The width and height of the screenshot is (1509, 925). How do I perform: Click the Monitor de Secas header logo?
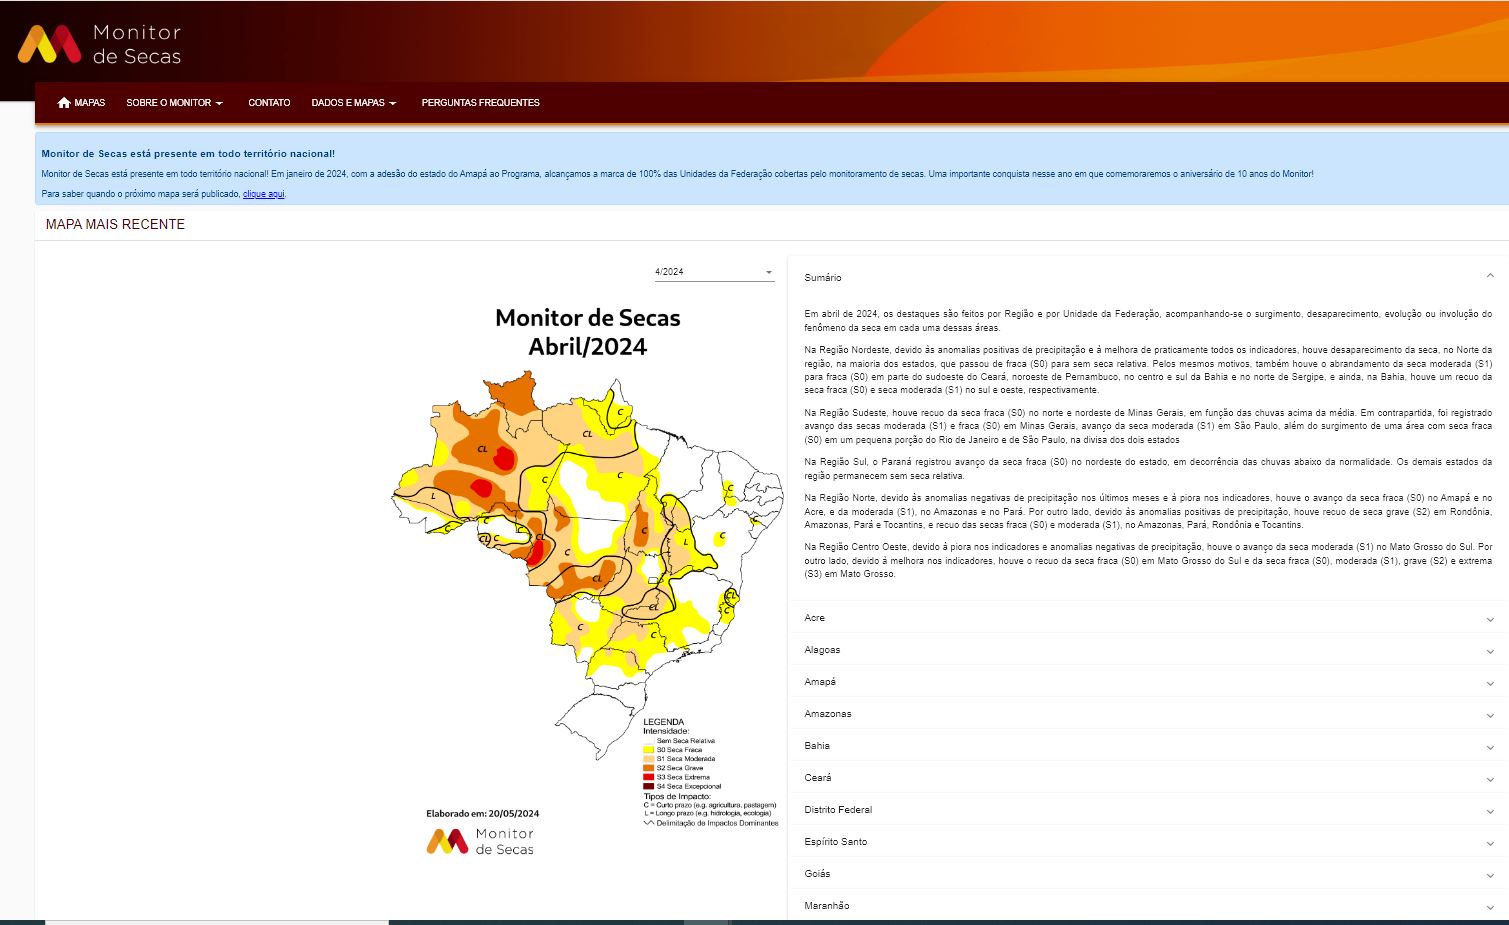(100, 44)
